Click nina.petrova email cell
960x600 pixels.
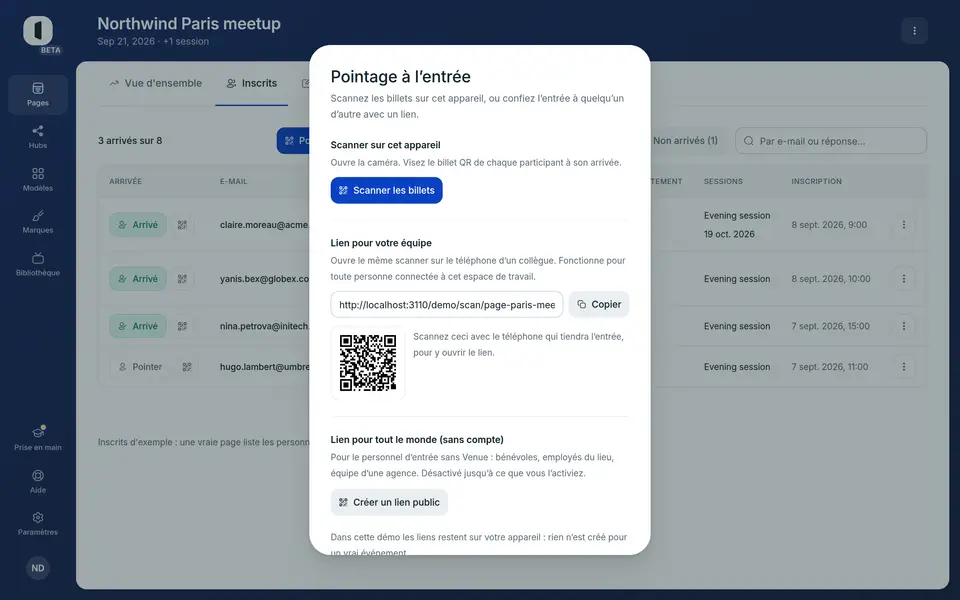pyautogui.click(x=264, y=326)
